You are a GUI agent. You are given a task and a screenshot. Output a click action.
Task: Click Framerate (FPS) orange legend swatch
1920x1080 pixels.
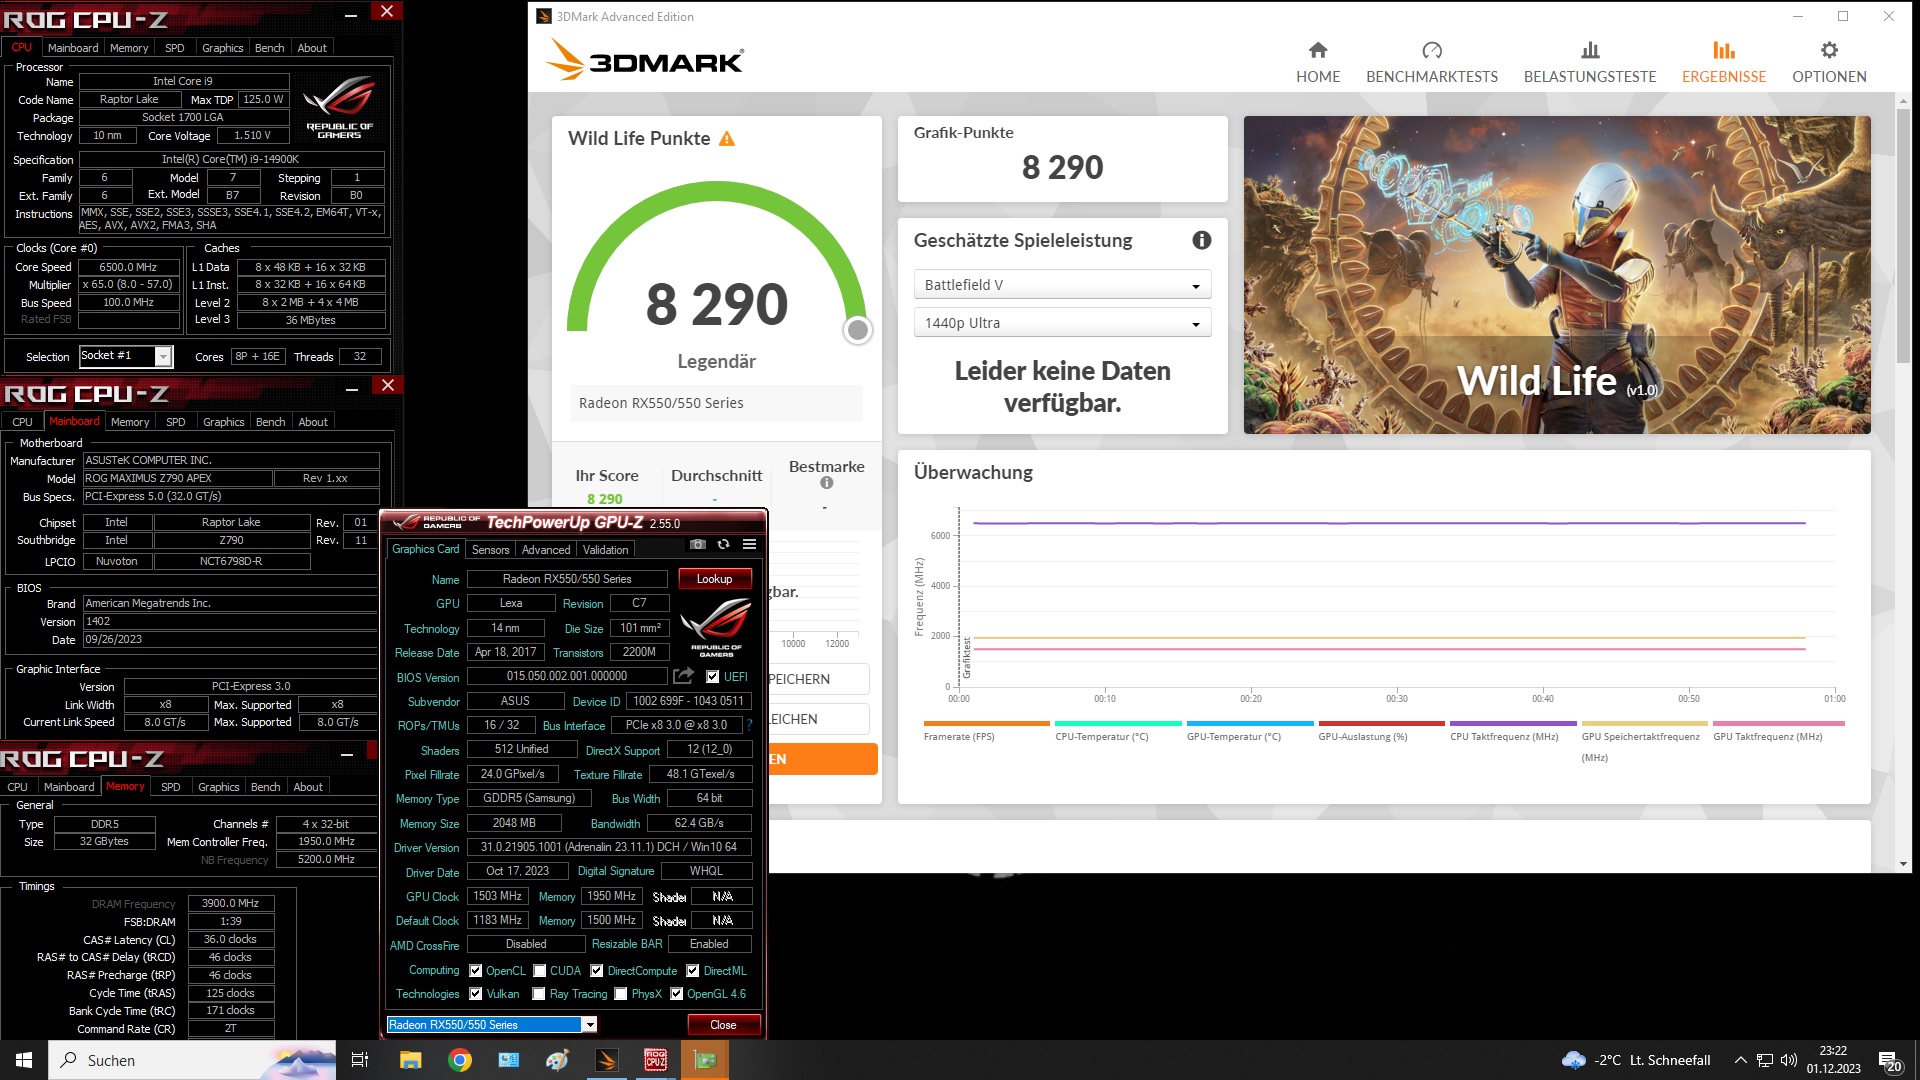coord(987,723)
